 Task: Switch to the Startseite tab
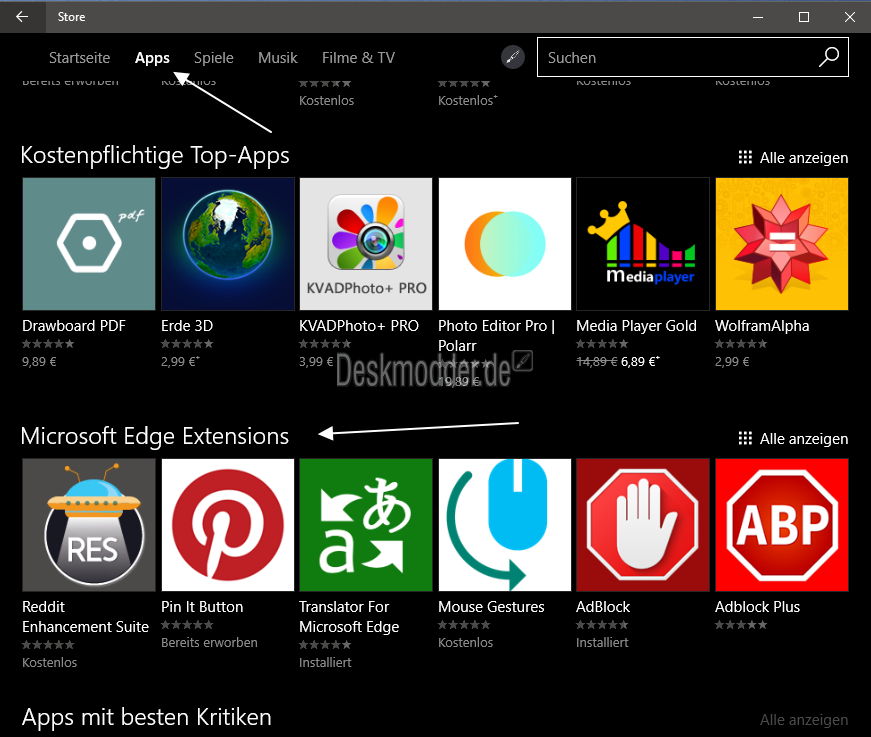(x=79, y=58)
